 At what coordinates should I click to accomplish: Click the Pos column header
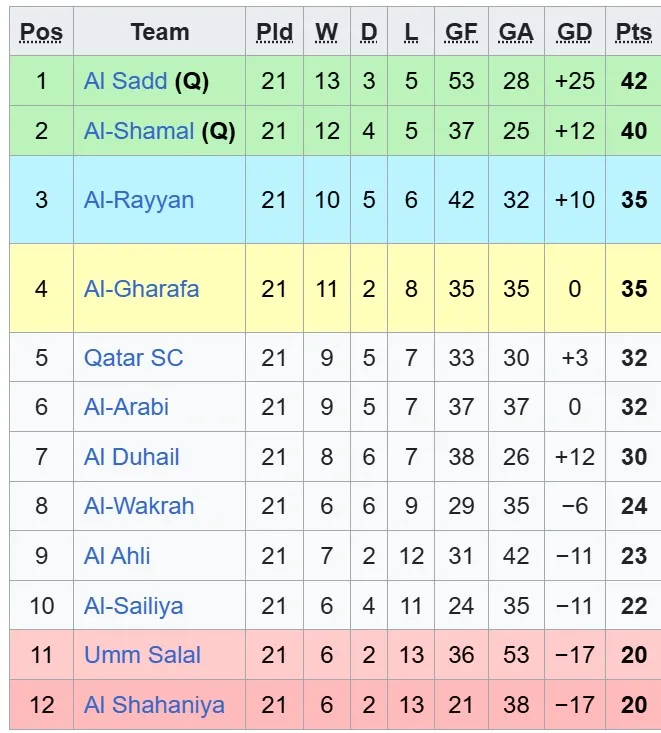tap(41, 32)
